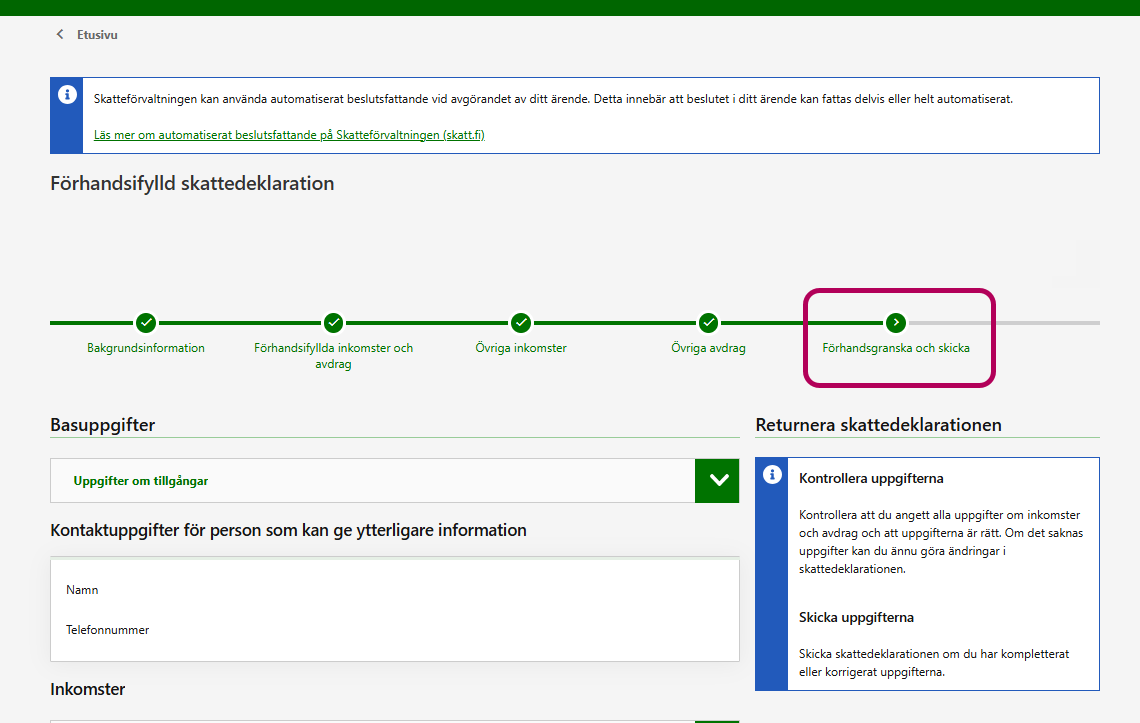Viewport: 1140px width, 723px height.
Task: Open the Förhandsifyllda inkomster och avdrag step label
Action: (x=333, y=355)
